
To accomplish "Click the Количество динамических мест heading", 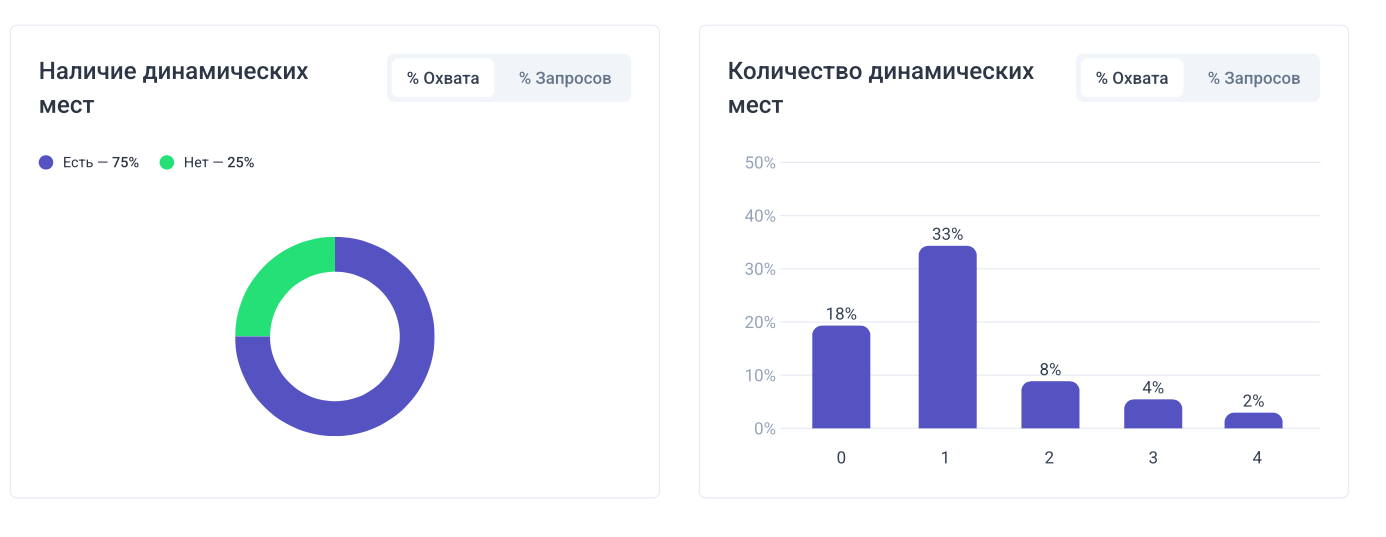I will (880, 88).
